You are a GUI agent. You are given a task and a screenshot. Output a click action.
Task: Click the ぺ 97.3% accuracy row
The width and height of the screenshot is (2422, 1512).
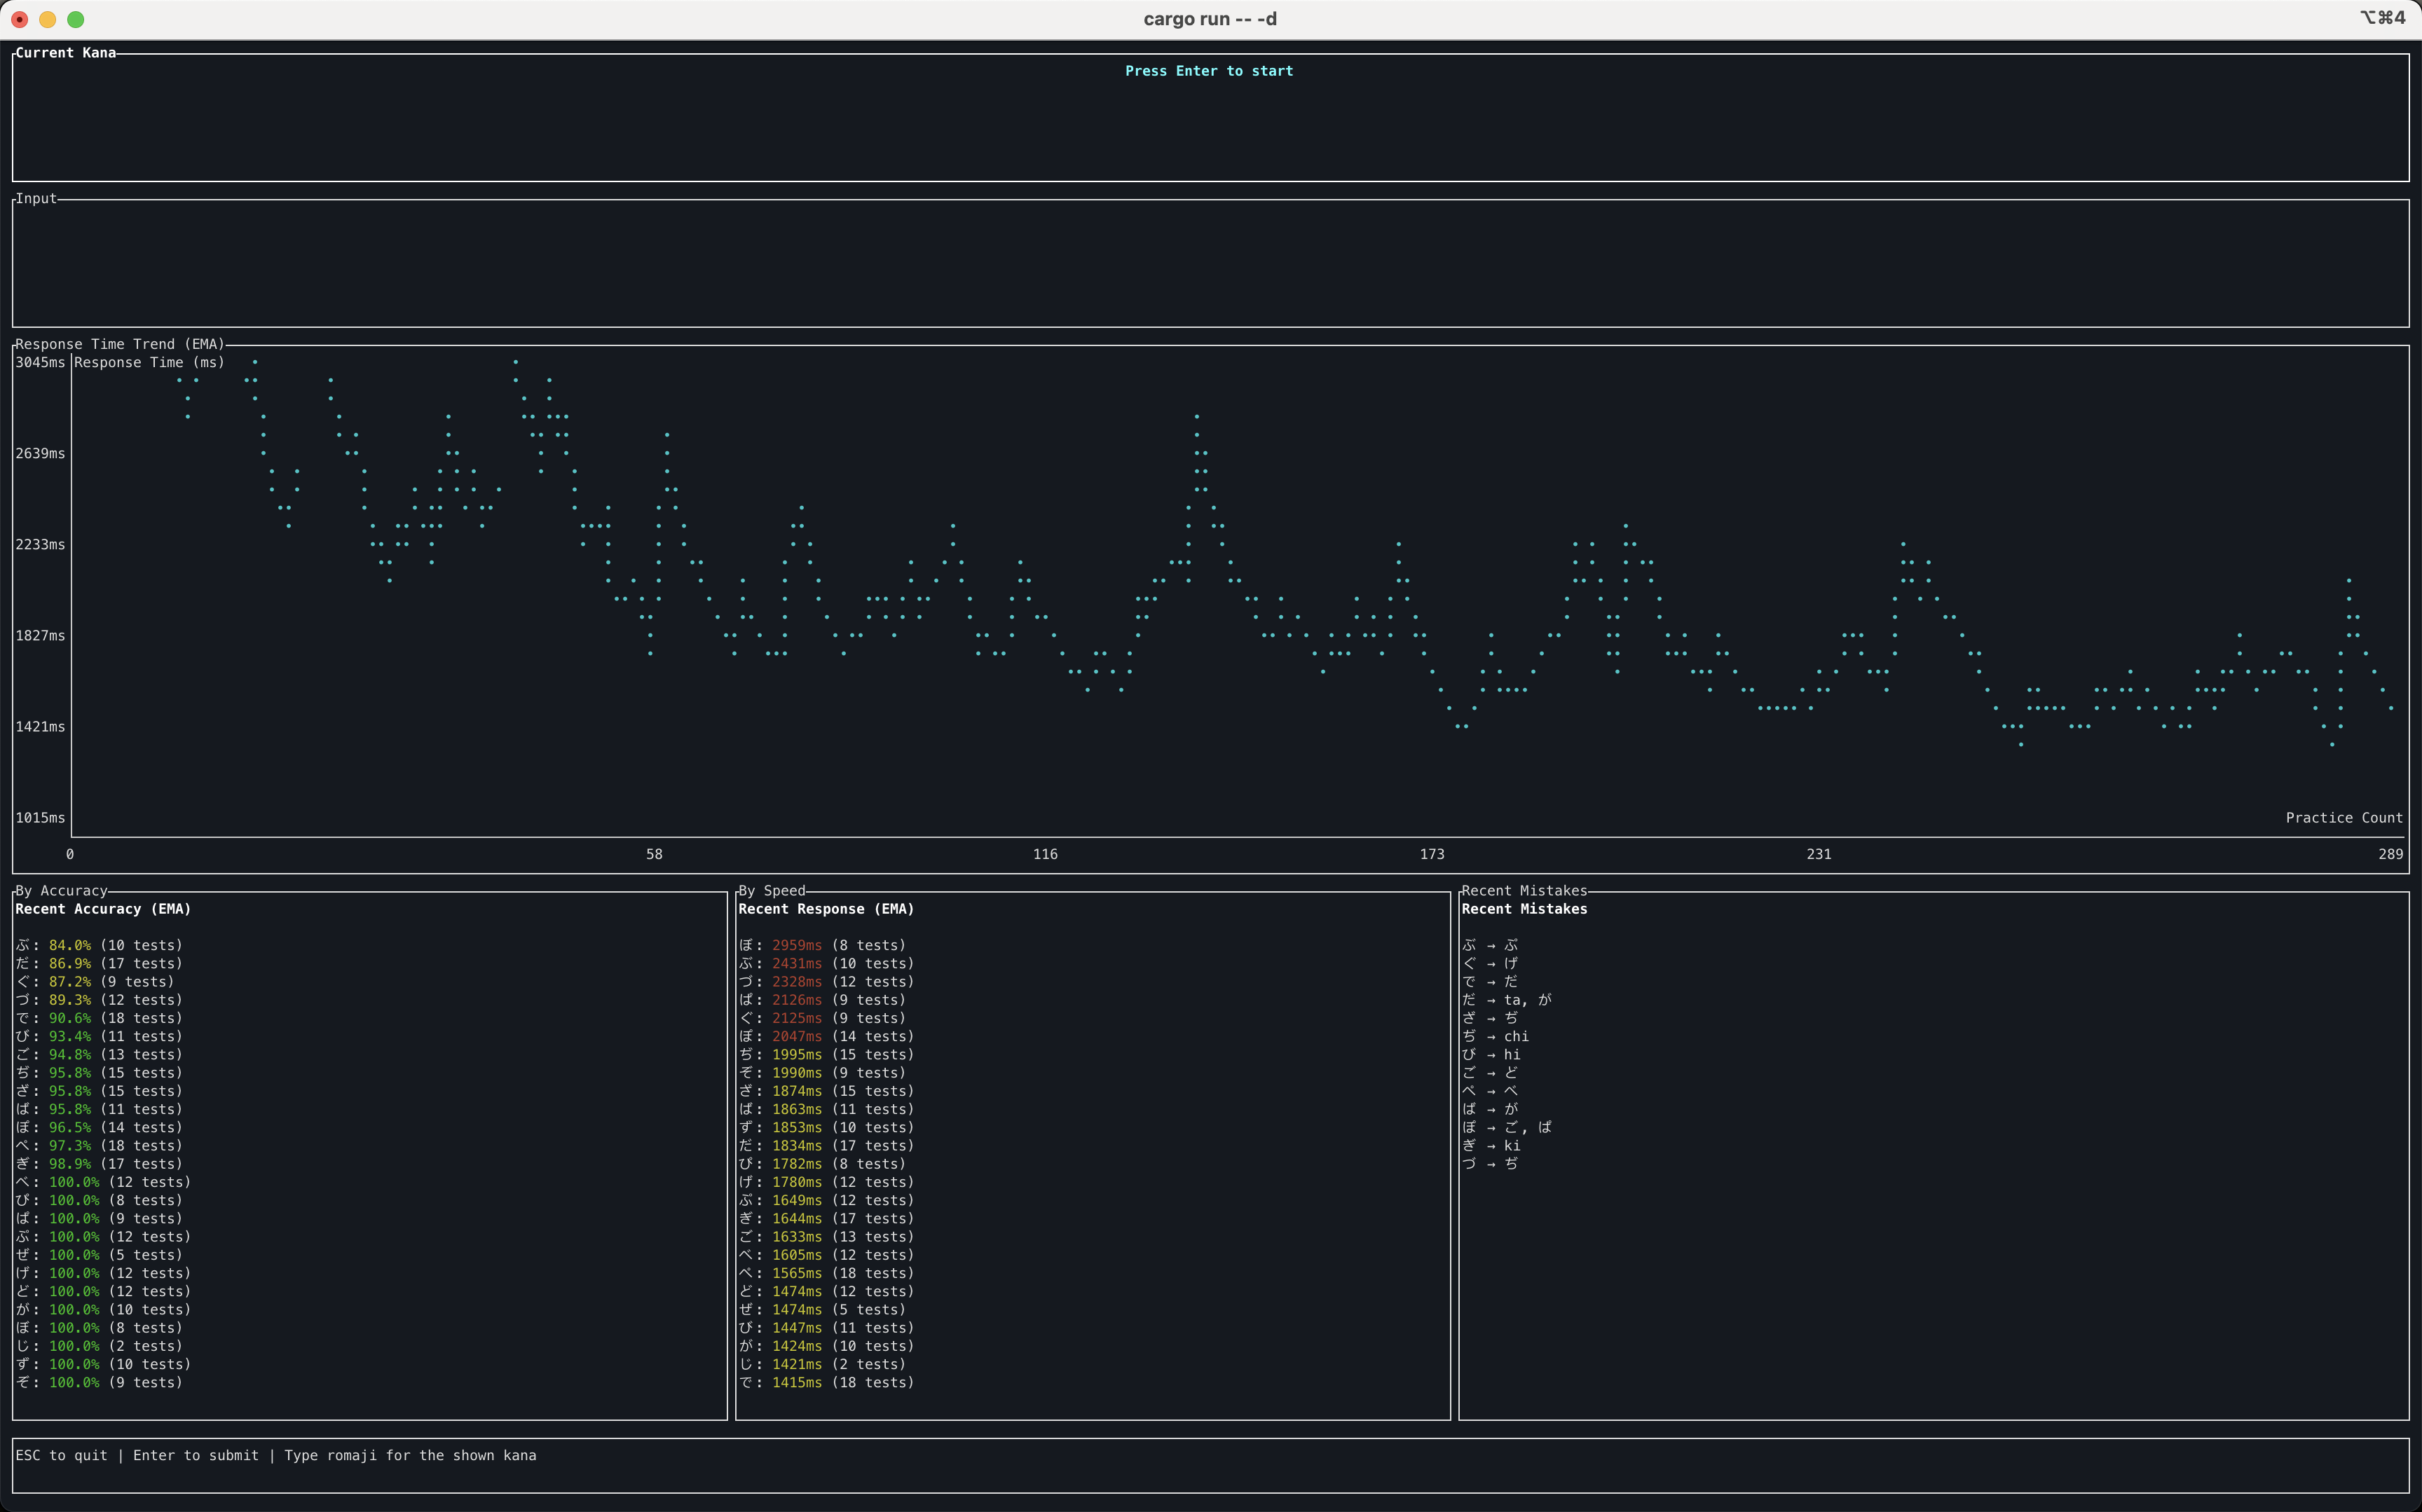pyautogui.click(x=99, y=1145)
